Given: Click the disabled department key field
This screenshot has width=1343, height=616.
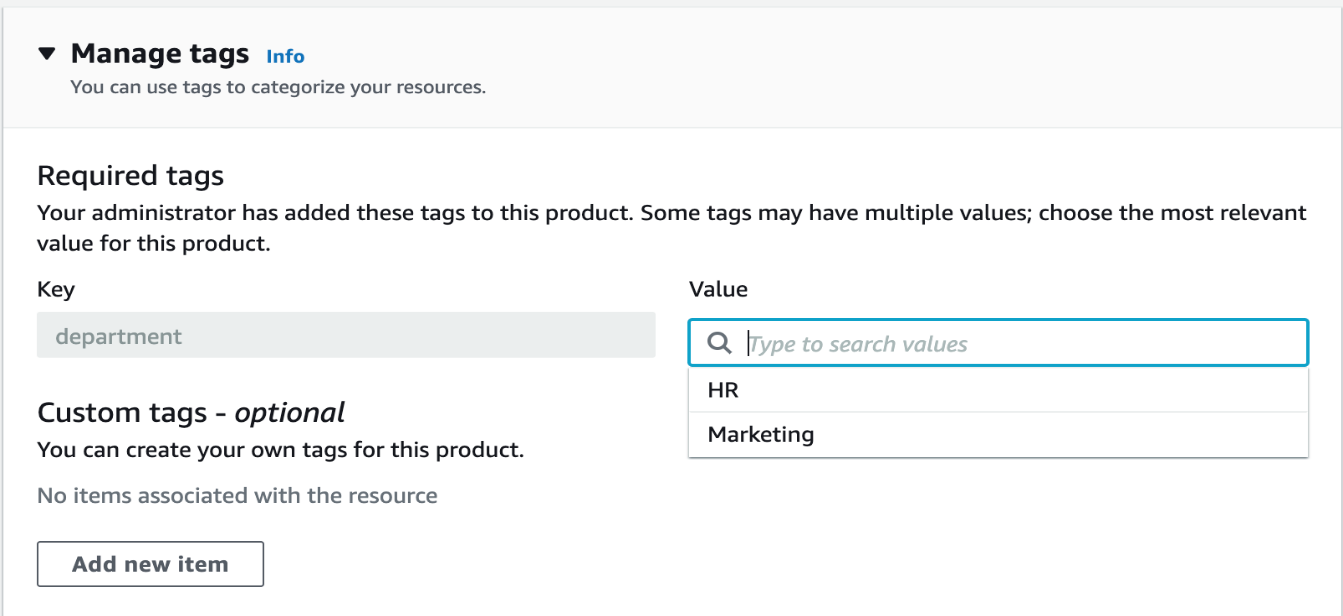Looking at the screenshot, I should pyautogui.click(x=346, y=336).
